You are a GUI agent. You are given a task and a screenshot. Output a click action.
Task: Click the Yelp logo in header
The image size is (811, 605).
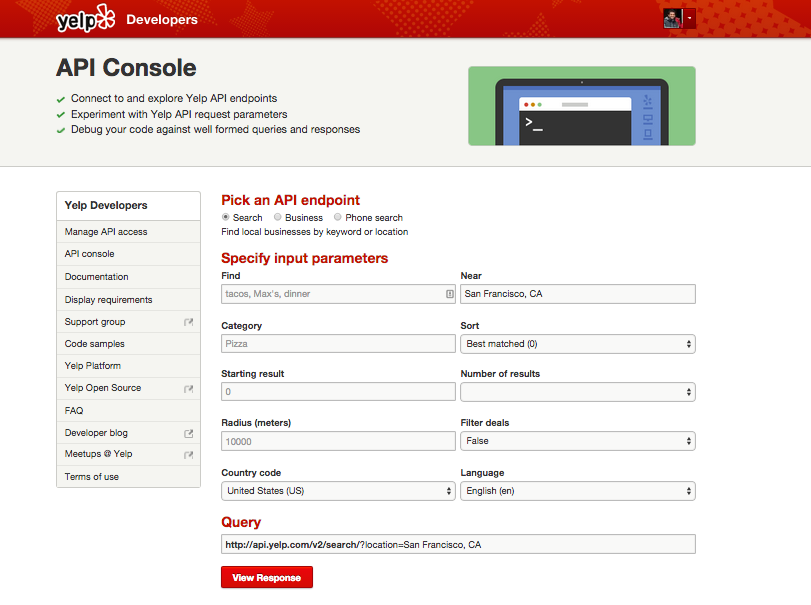coord(85,19)
